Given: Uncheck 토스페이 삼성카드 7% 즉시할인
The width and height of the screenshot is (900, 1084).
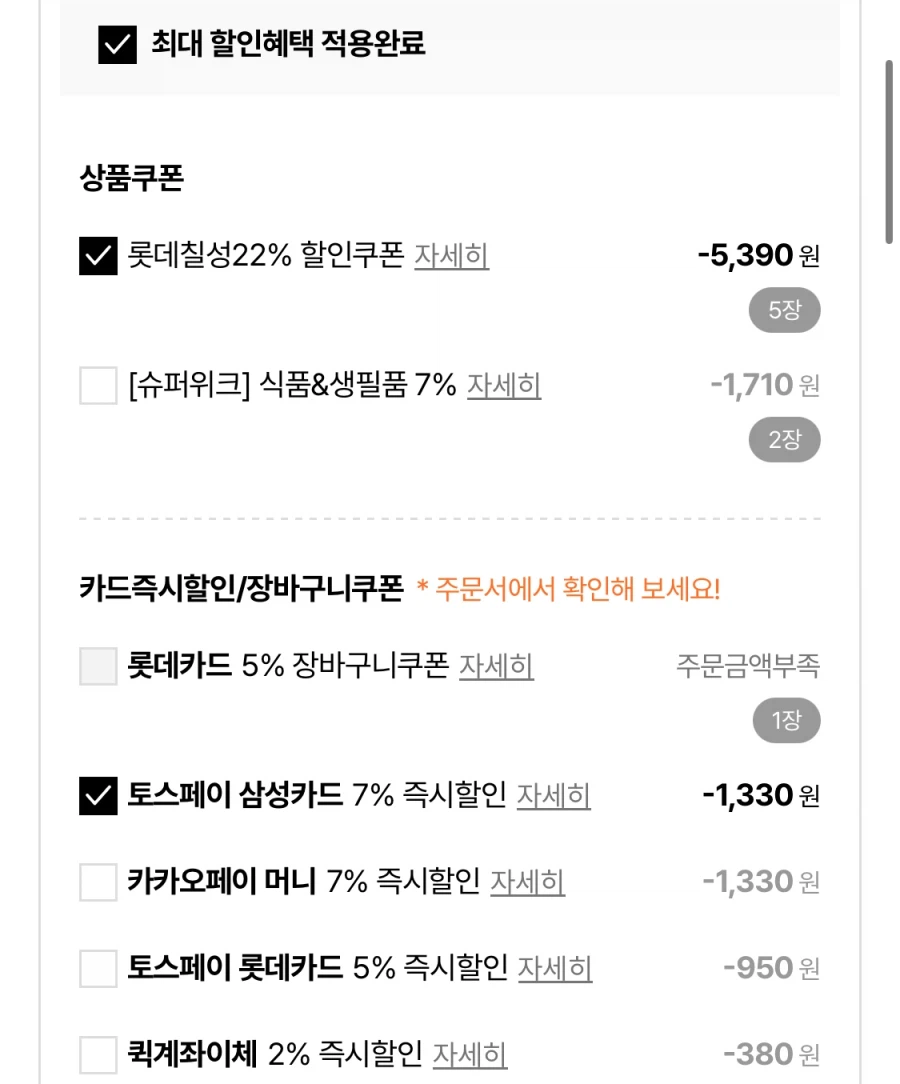Looking at the screenshot, I should click(x=98, y=796).
